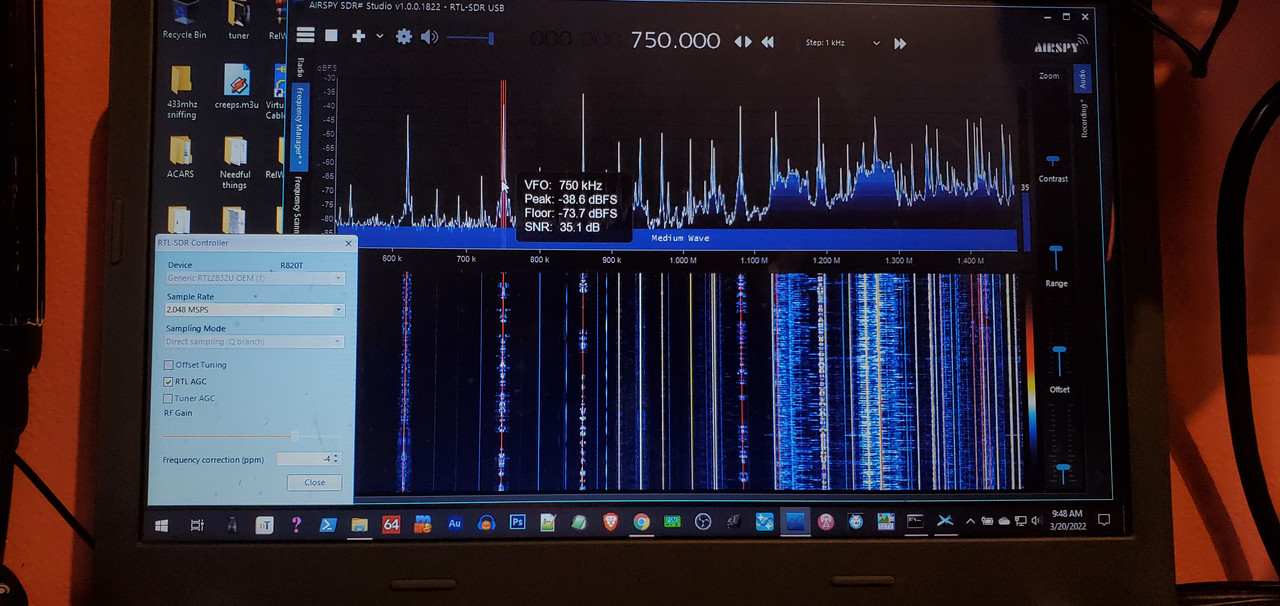Enable the Offset Tuning checkbox
The height and width of the screenshot is (606, 1280).
point(168,365)
